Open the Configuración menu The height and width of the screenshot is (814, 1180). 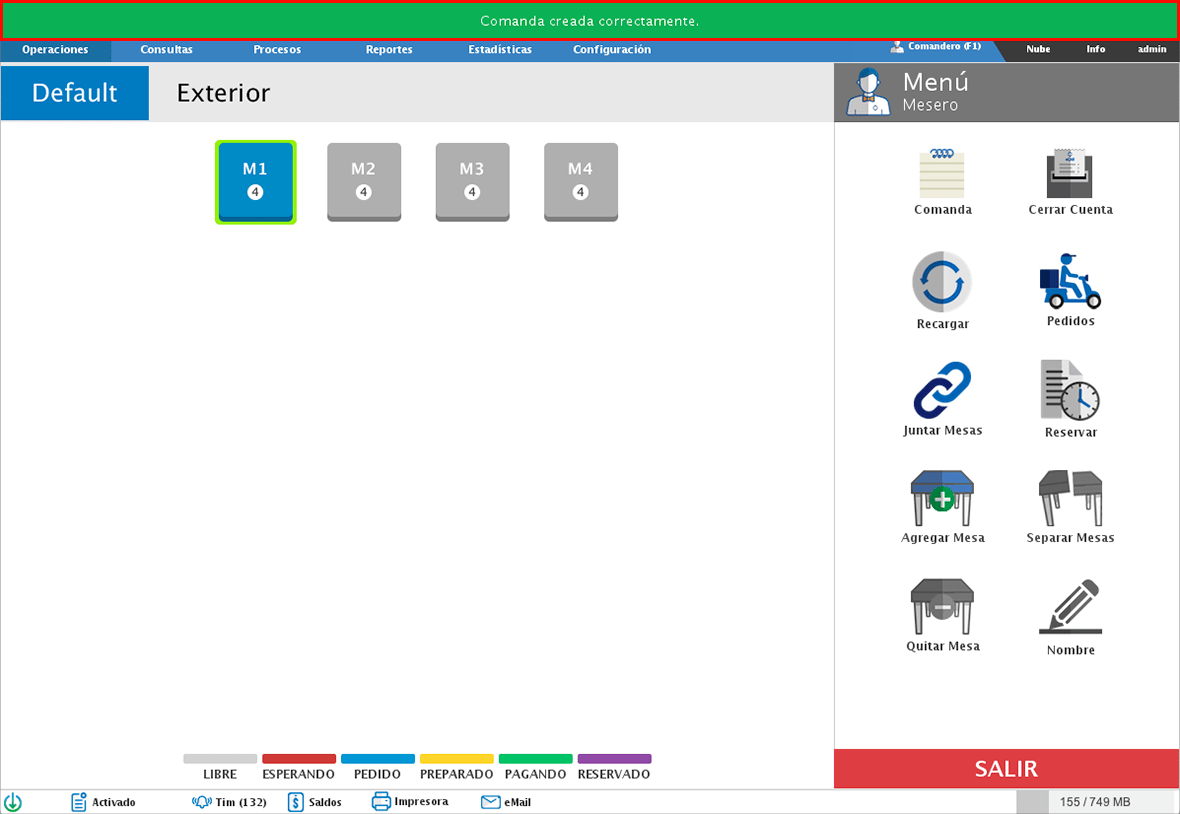click(x=611, y=49)
